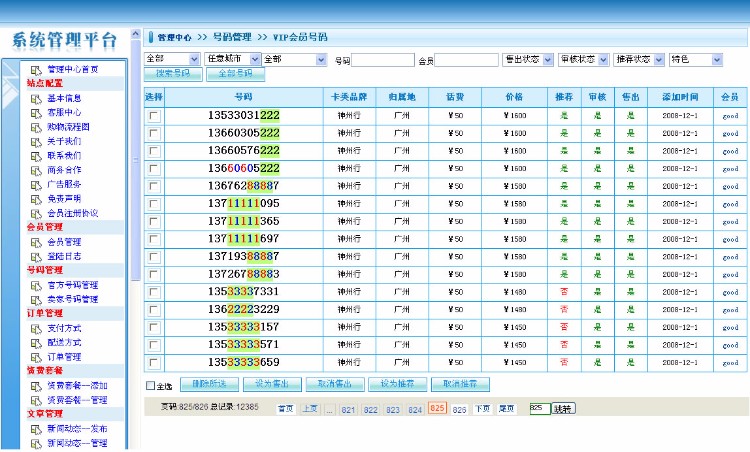Select the icon beside 关于我们
Image resolution: width=750 pixels, height=452 pixels.
click(36, 142)
